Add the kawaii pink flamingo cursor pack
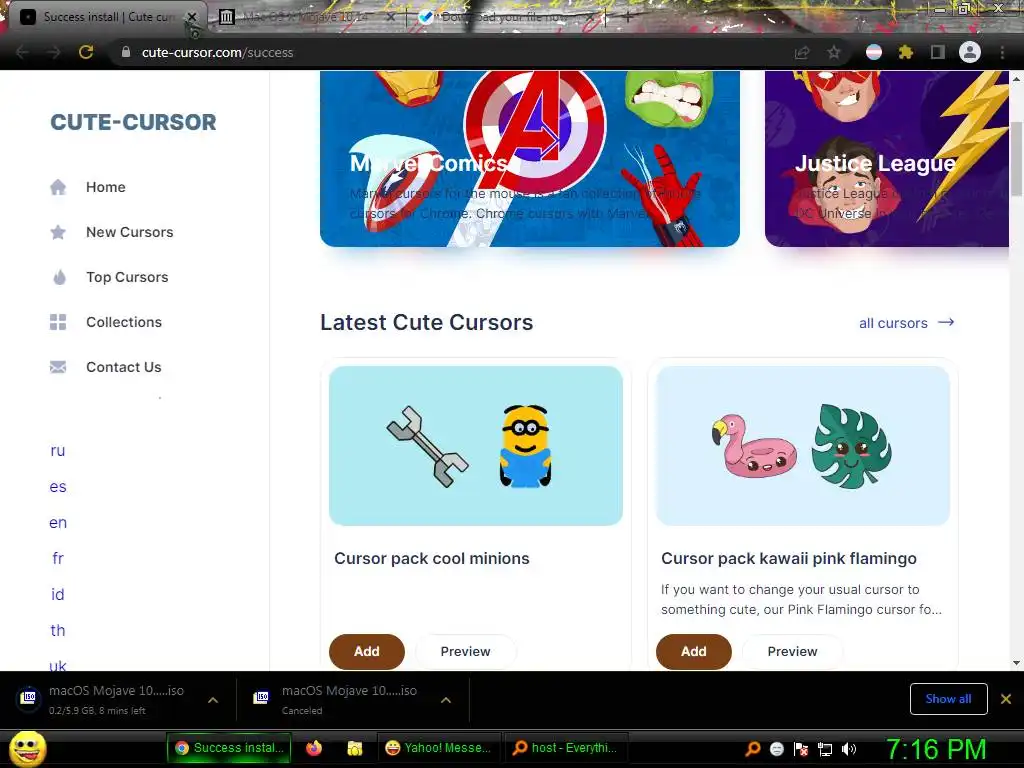Viewport: 1024px width, 768px height. point(694,651)
